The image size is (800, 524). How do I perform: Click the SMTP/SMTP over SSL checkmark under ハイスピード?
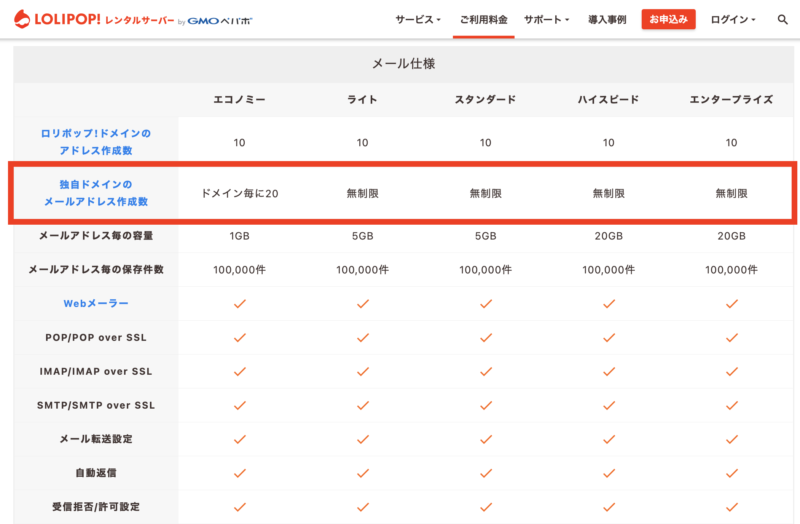(609, 405)
